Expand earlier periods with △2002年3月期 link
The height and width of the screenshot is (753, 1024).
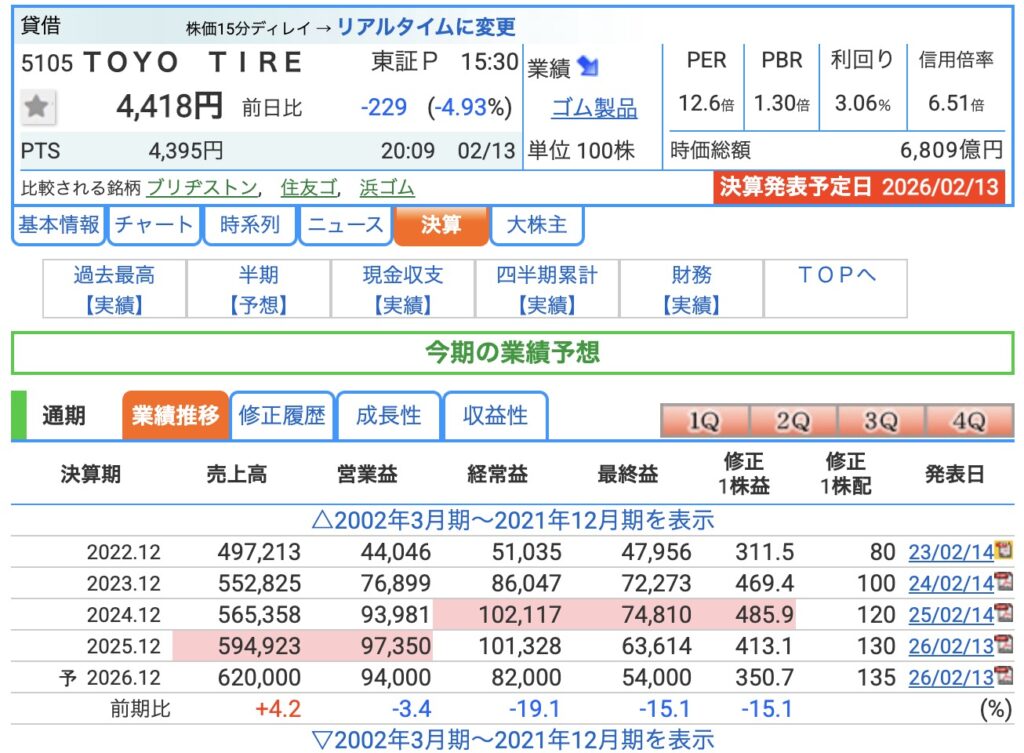(x=513, y=520)
